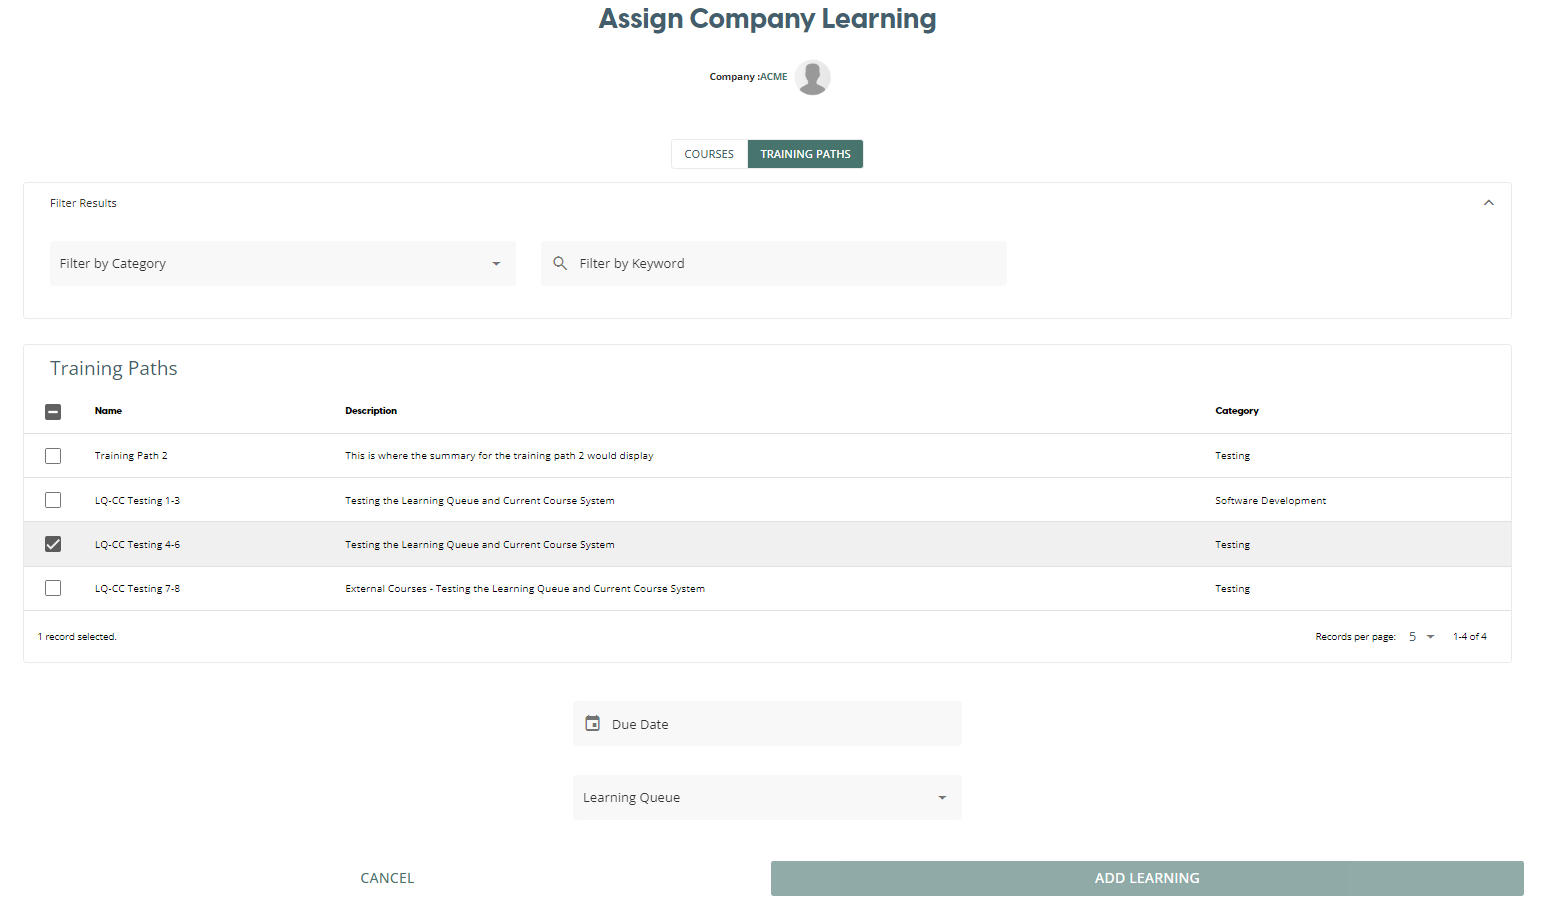
Task: Click the ACME company avatar icon
Action: (x=812, y=77)
